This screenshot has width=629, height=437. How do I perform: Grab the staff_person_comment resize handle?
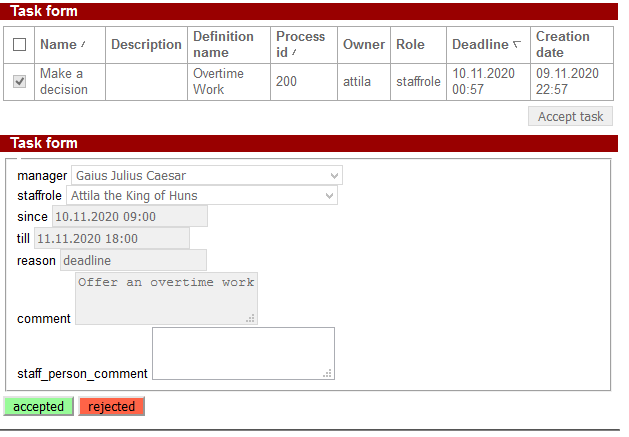(x=327, y=373)
